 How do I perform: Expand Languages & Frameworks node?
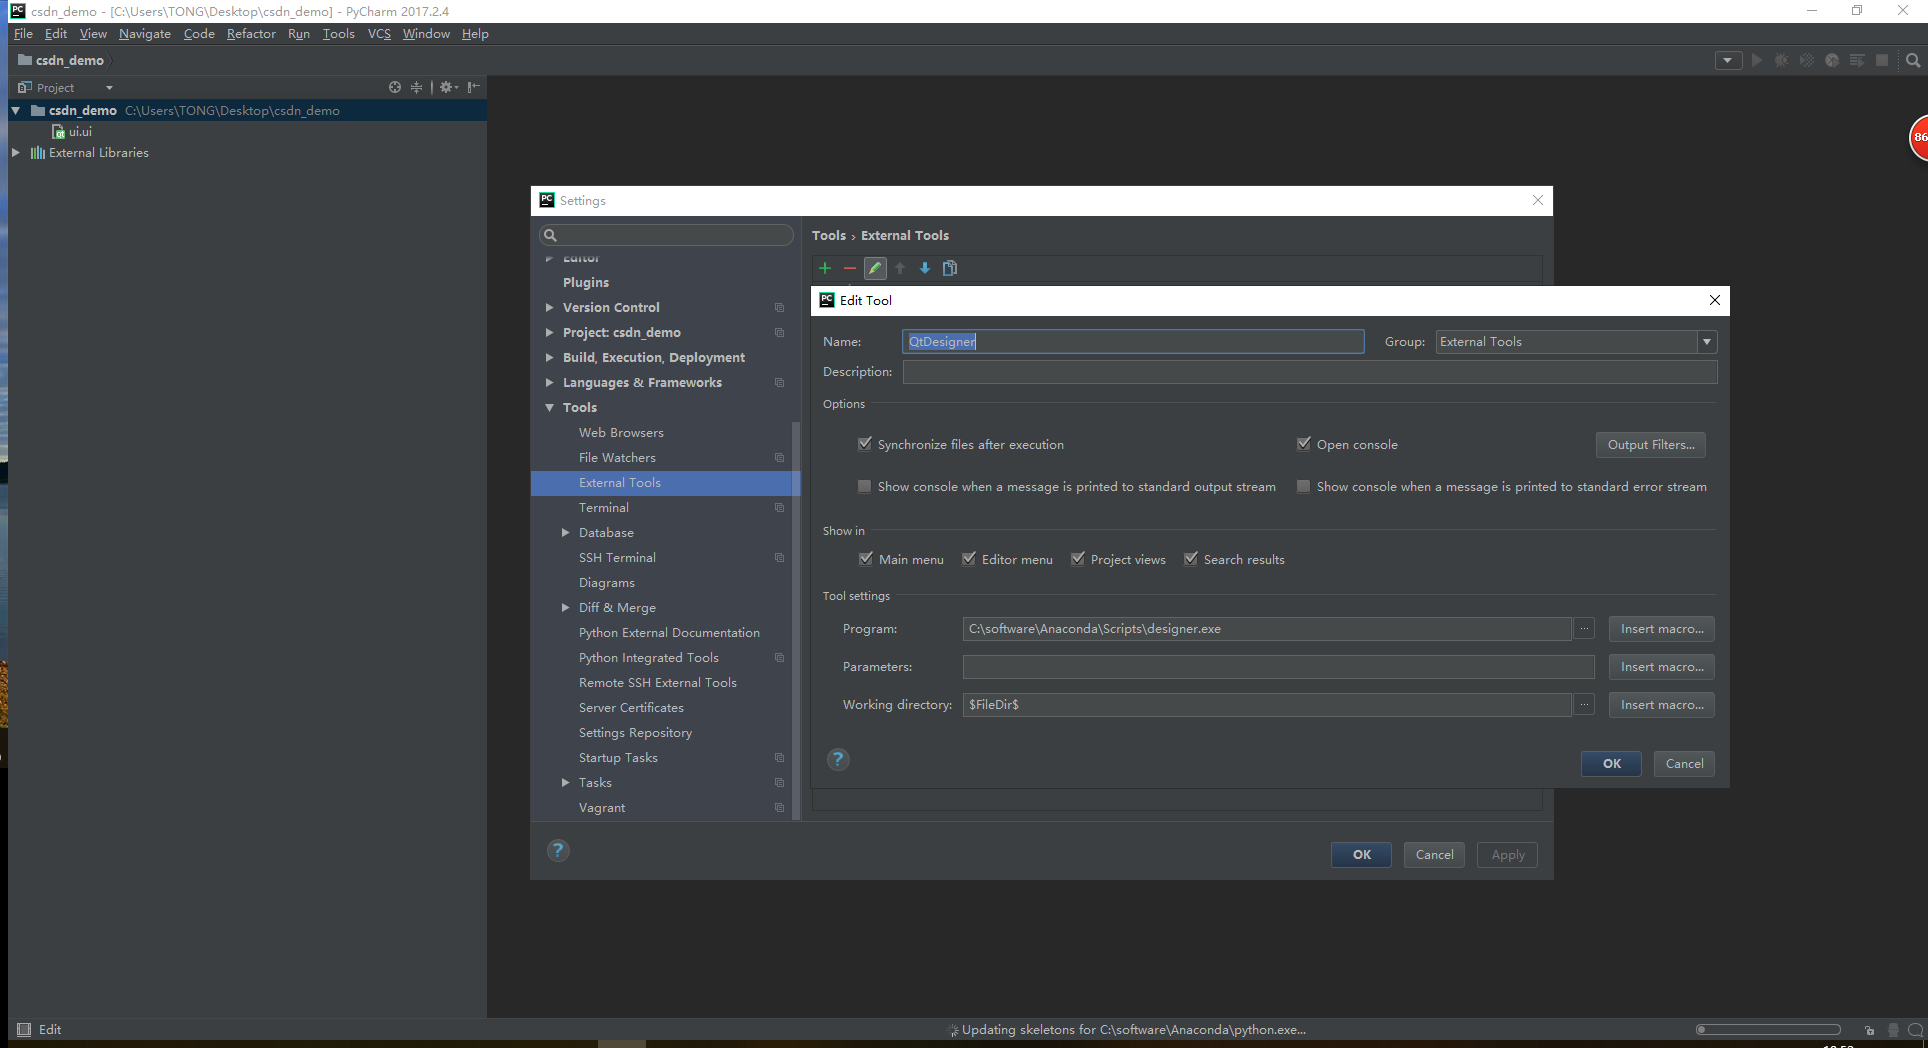point(549,383)
